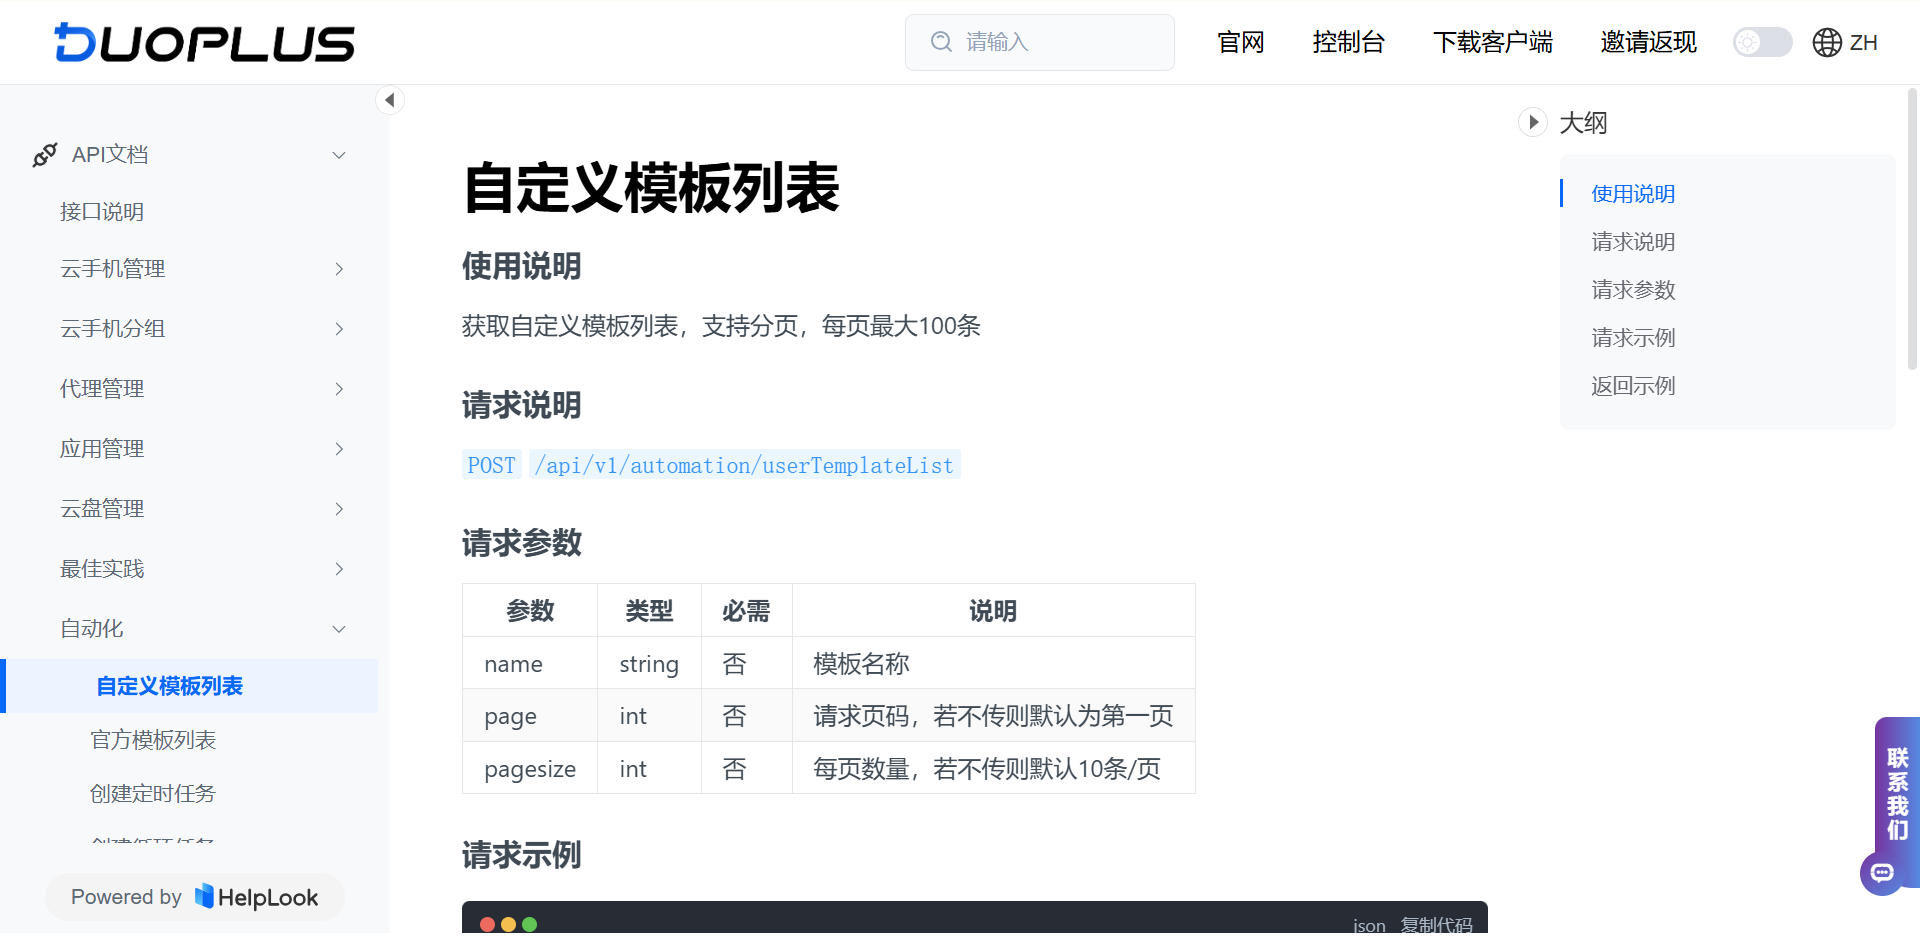Click the globe language icon
This screenshot has width=1920, height=947.
(x=1827, y=42)
